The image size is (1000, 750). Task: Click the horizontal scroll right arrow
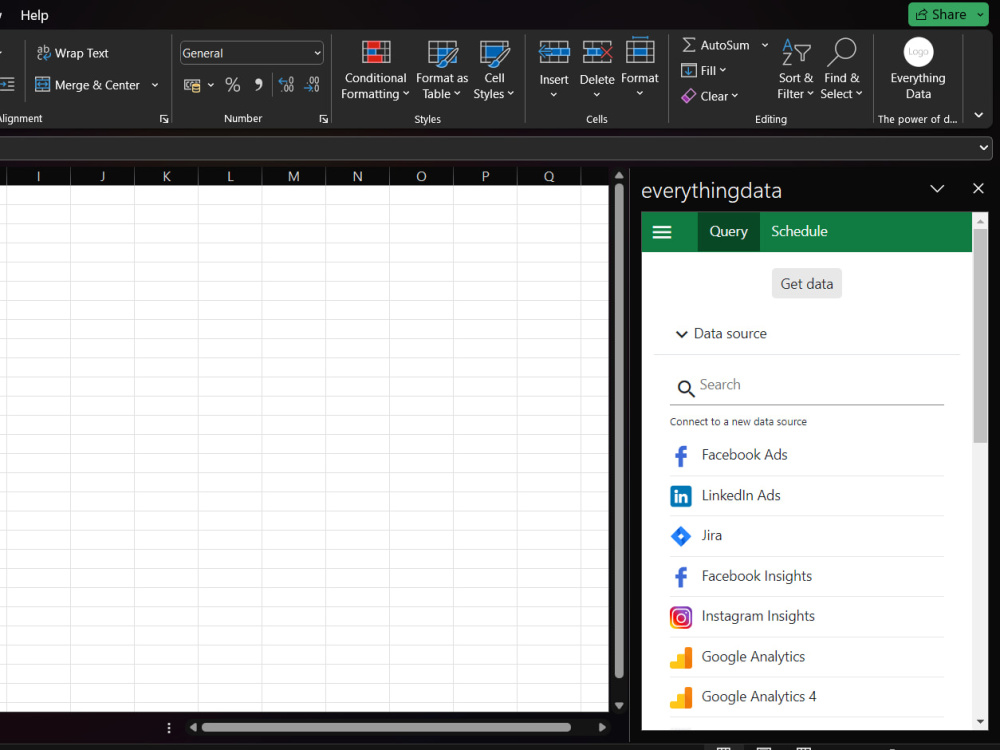point(601,728)
